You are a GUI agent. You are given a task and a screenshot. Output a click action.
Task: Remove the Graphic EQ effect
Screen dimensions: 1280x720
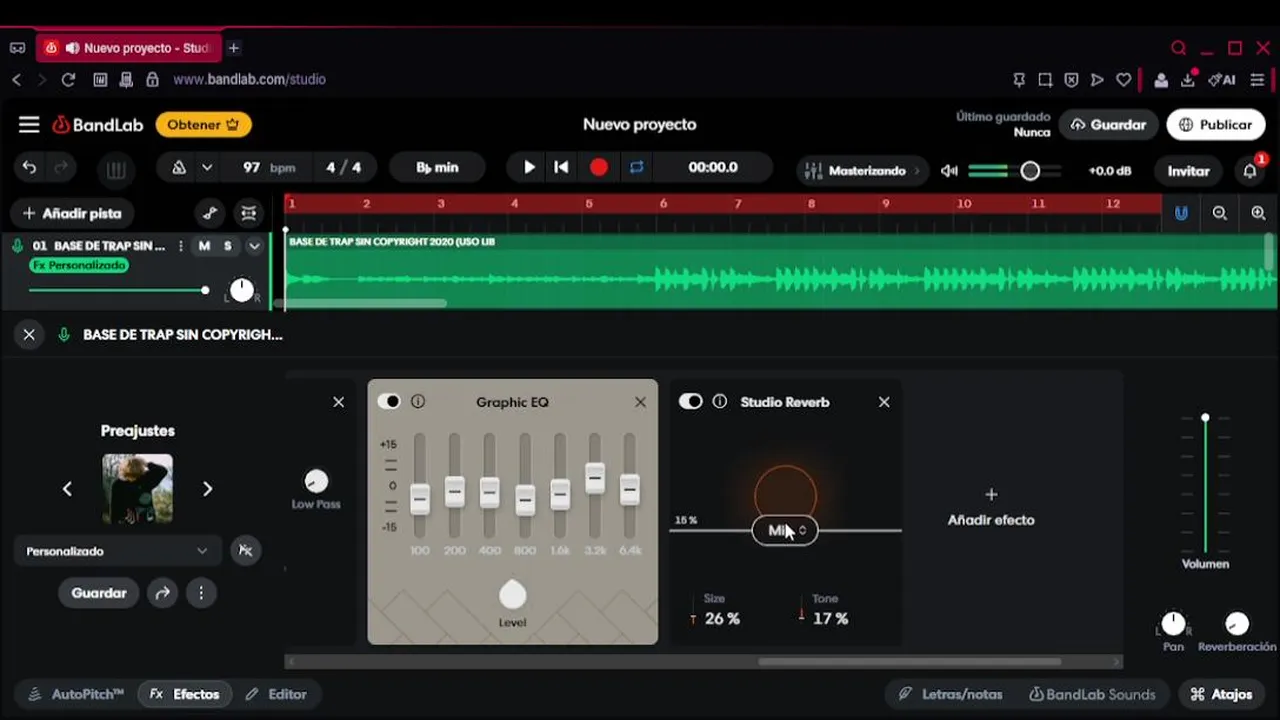640,402
